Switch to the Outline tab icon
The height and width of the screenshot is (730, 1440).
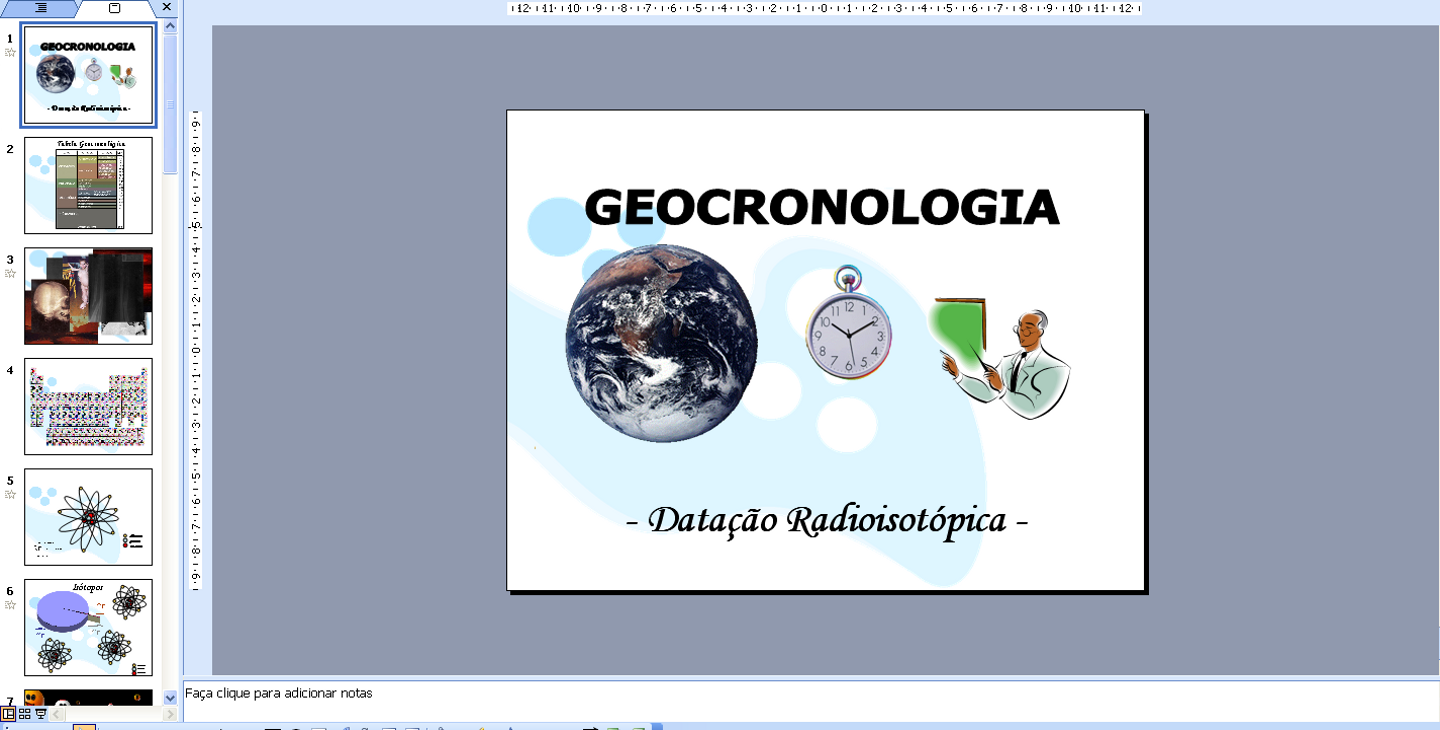pos(41,8)
